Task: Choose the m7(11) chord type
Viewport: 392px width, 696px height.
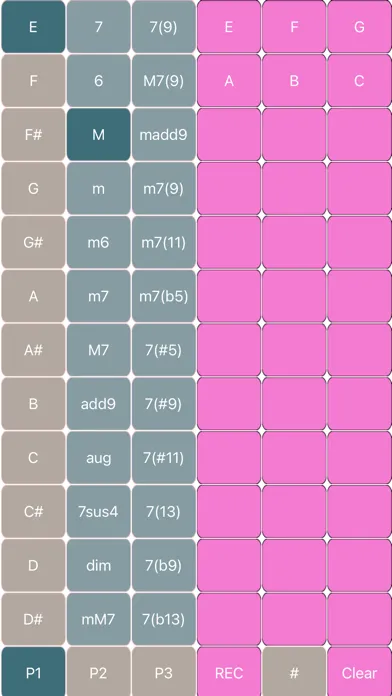Action: pyautogui.click(x=164, y=242)
